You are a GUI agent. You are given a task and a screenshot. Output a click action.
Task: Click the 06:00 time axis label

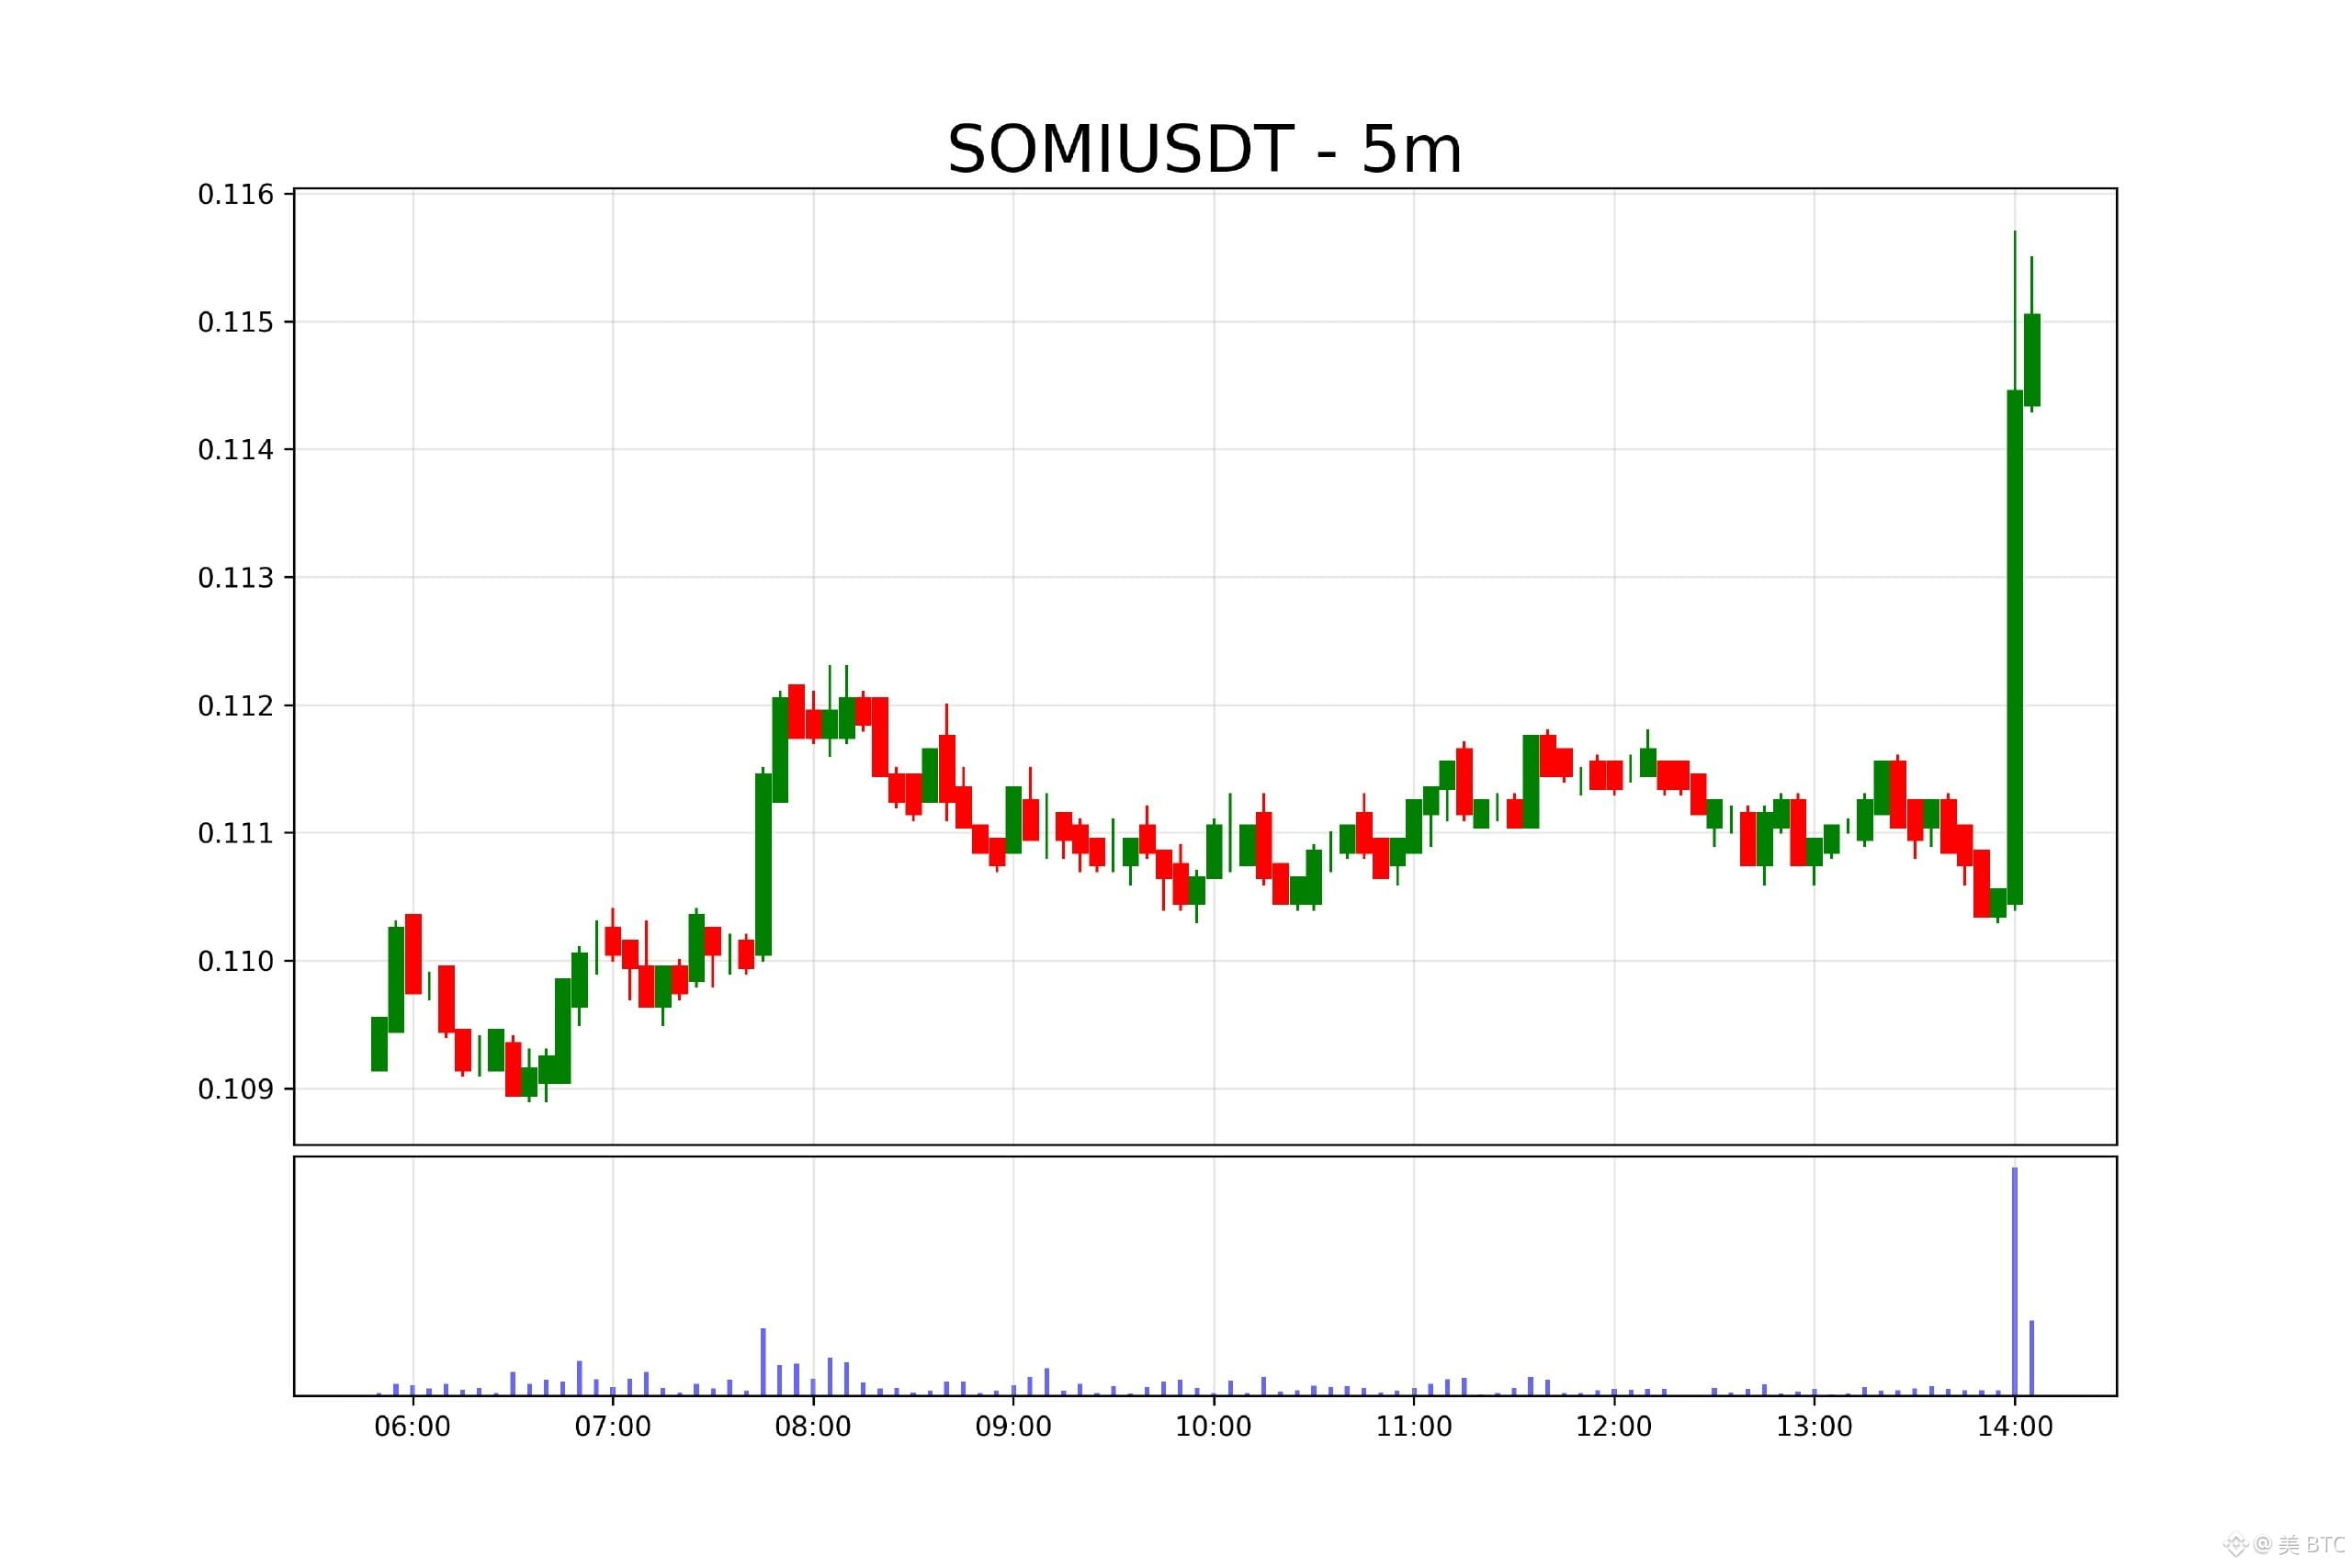pos(412,1426)
